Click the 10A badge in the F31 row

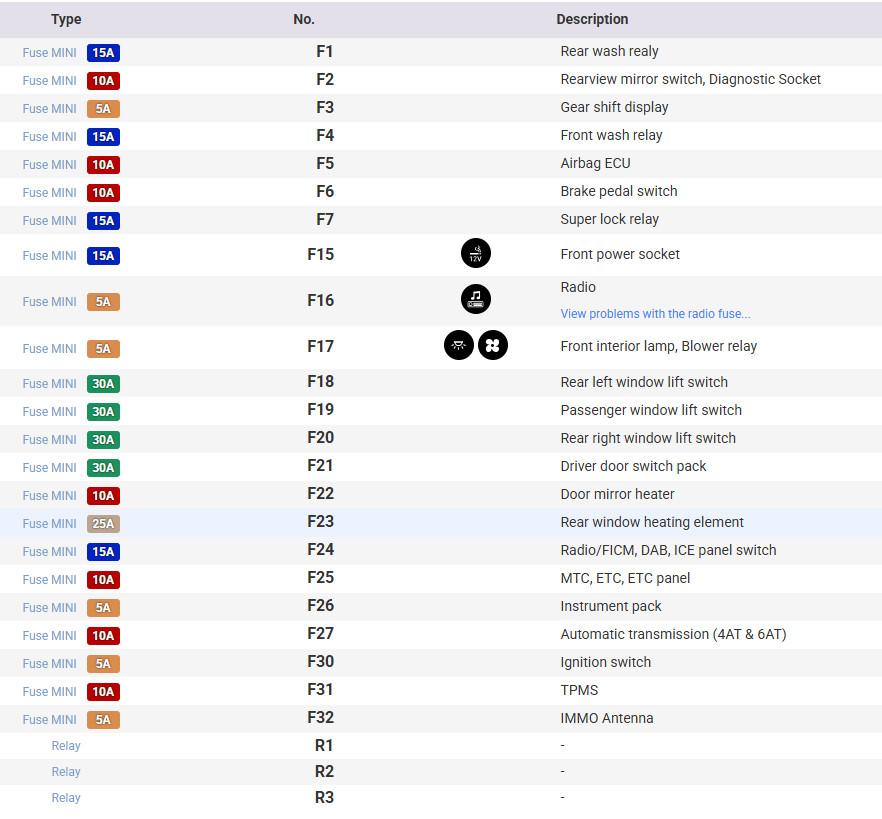pyautogui.click(x=104, y=692)
